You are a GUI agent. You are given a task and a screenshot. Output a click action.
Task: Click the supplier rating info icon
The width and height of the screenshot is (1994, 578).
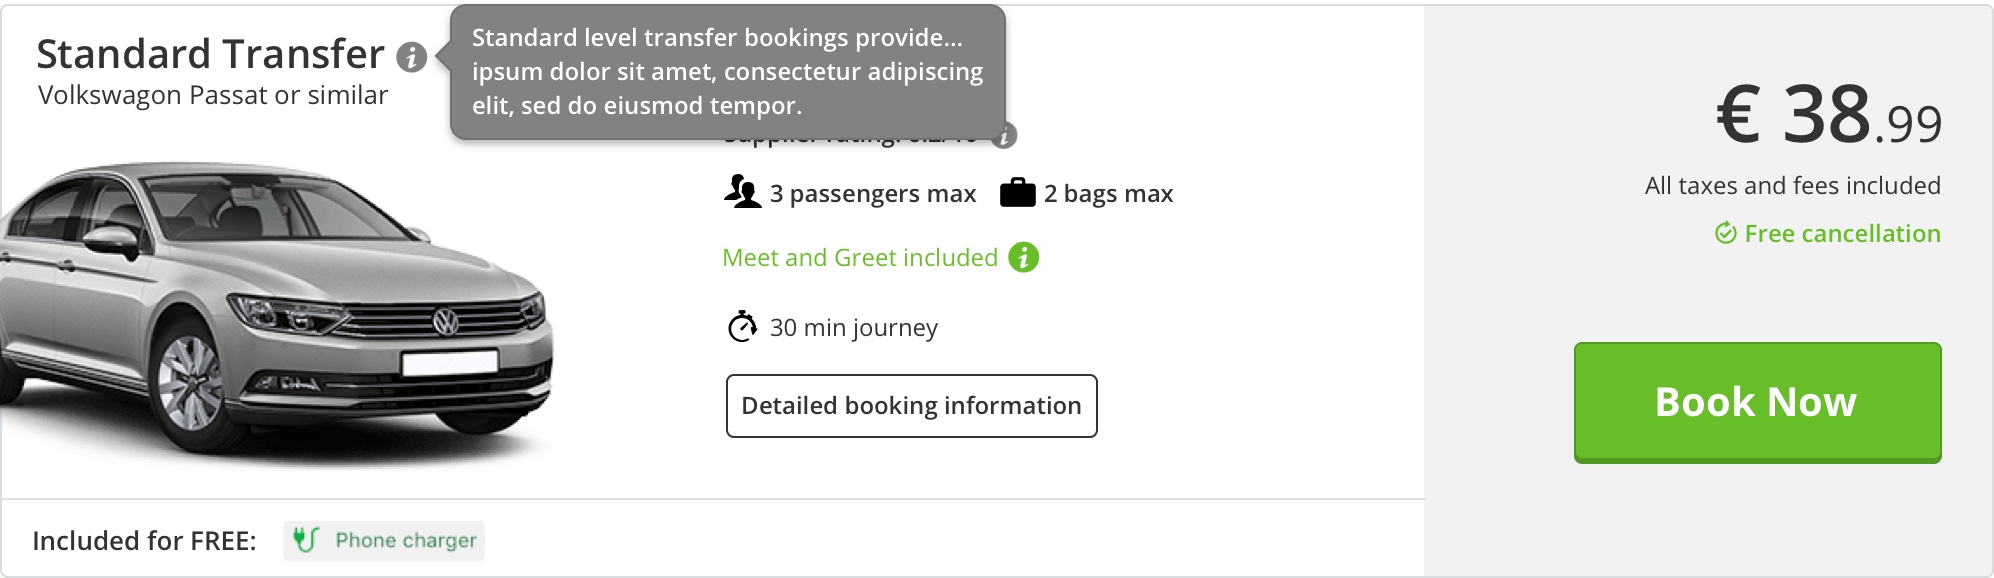(x=1005, y=135)
